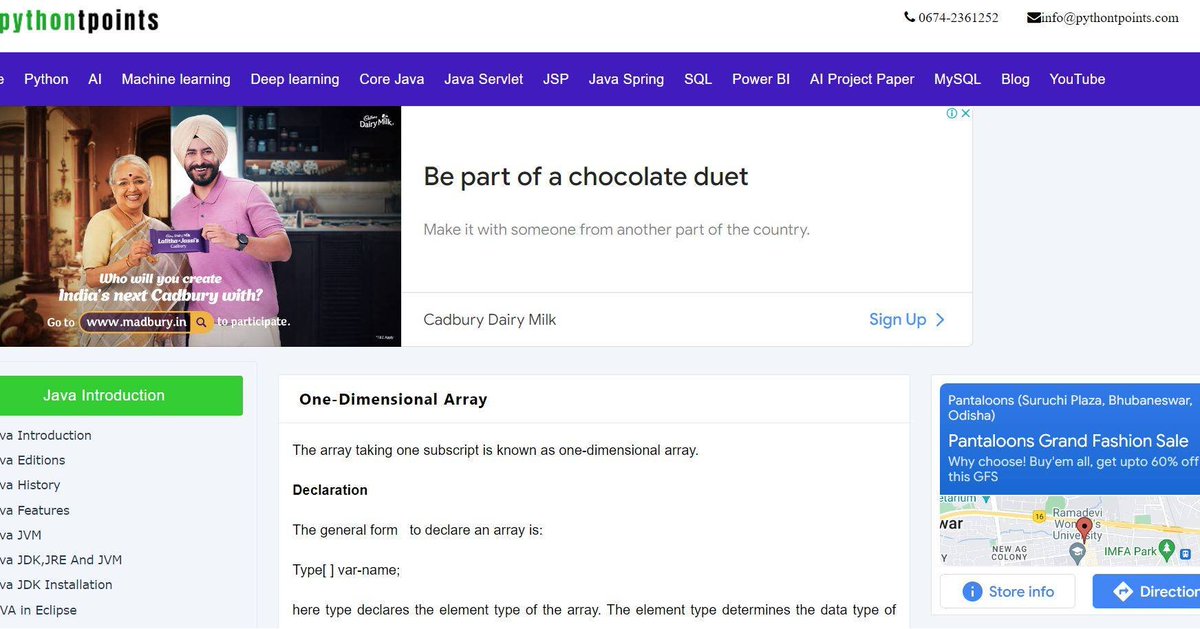Viewport: 1200px width, 629px height.
Task: Open the AdChoices info icon on banner ad
Action: [952, 114]
